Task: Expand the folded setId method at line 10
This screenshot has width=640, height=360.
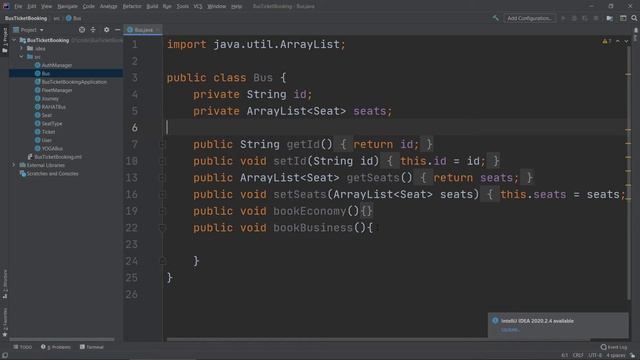Action: [x=162, y=161]
